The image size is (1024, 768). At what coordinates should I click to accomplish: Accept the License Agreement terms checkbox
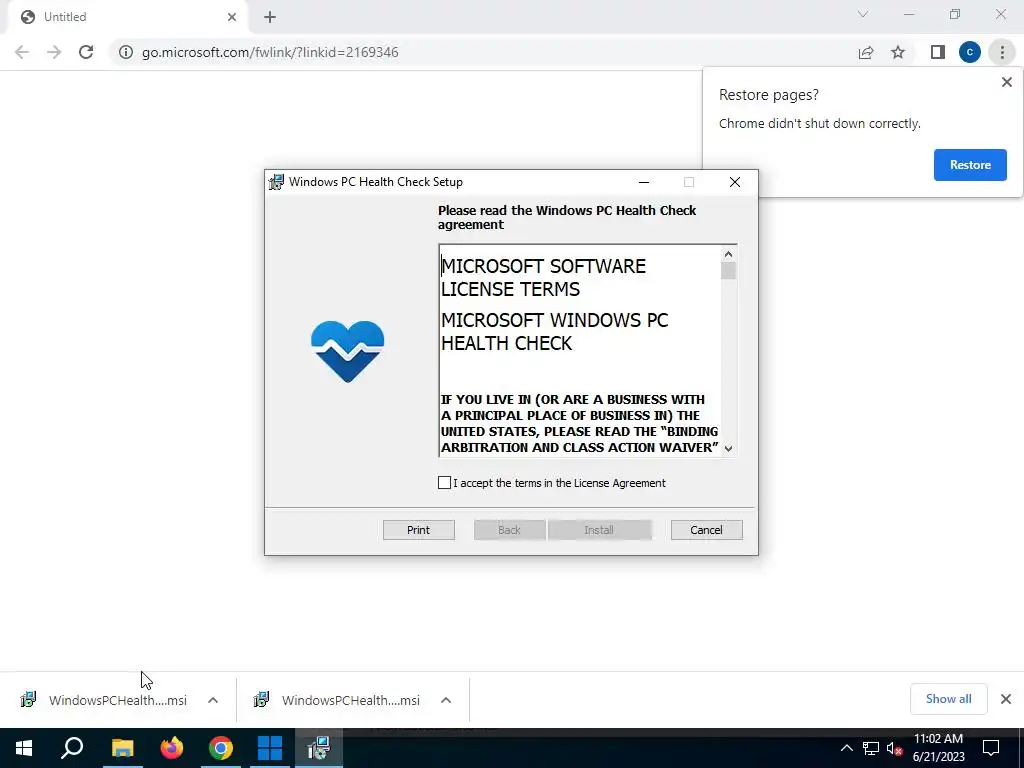[444, 483]
